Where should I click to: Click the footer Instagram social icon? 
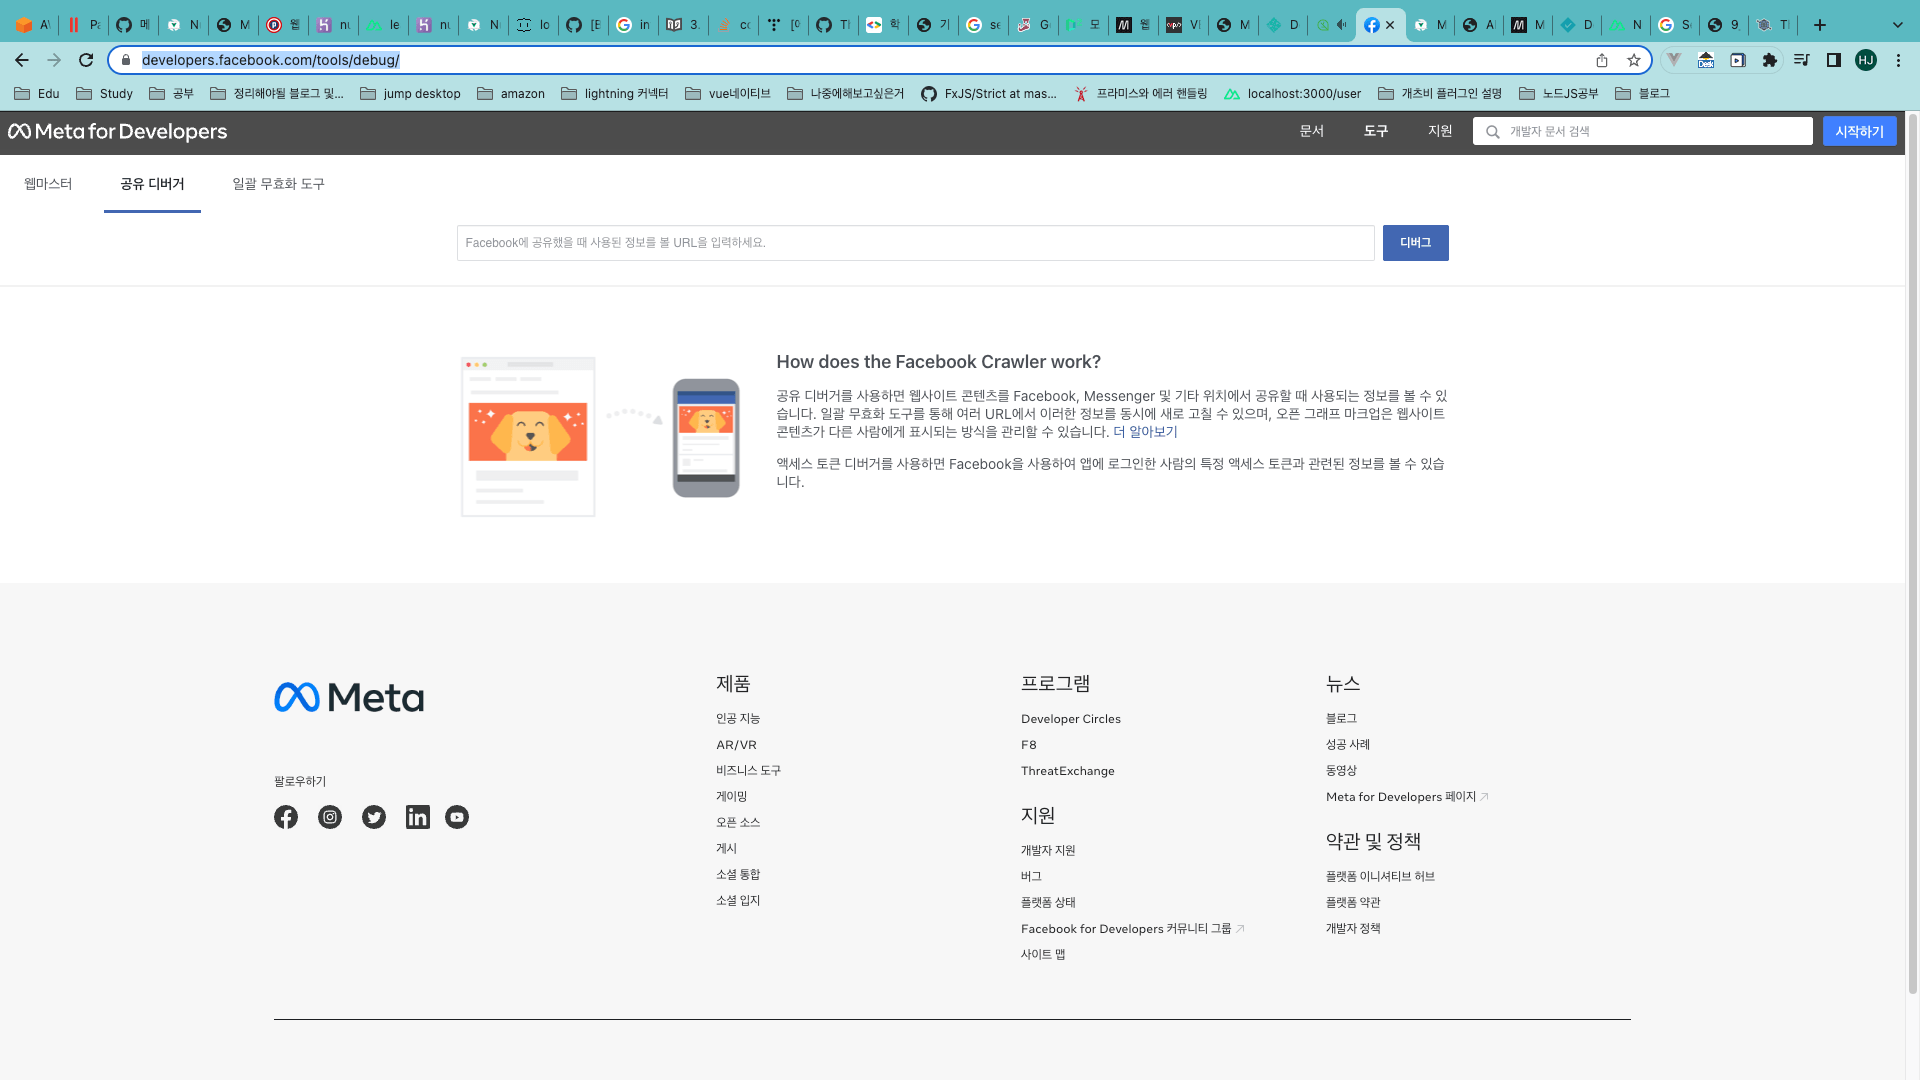330,817
